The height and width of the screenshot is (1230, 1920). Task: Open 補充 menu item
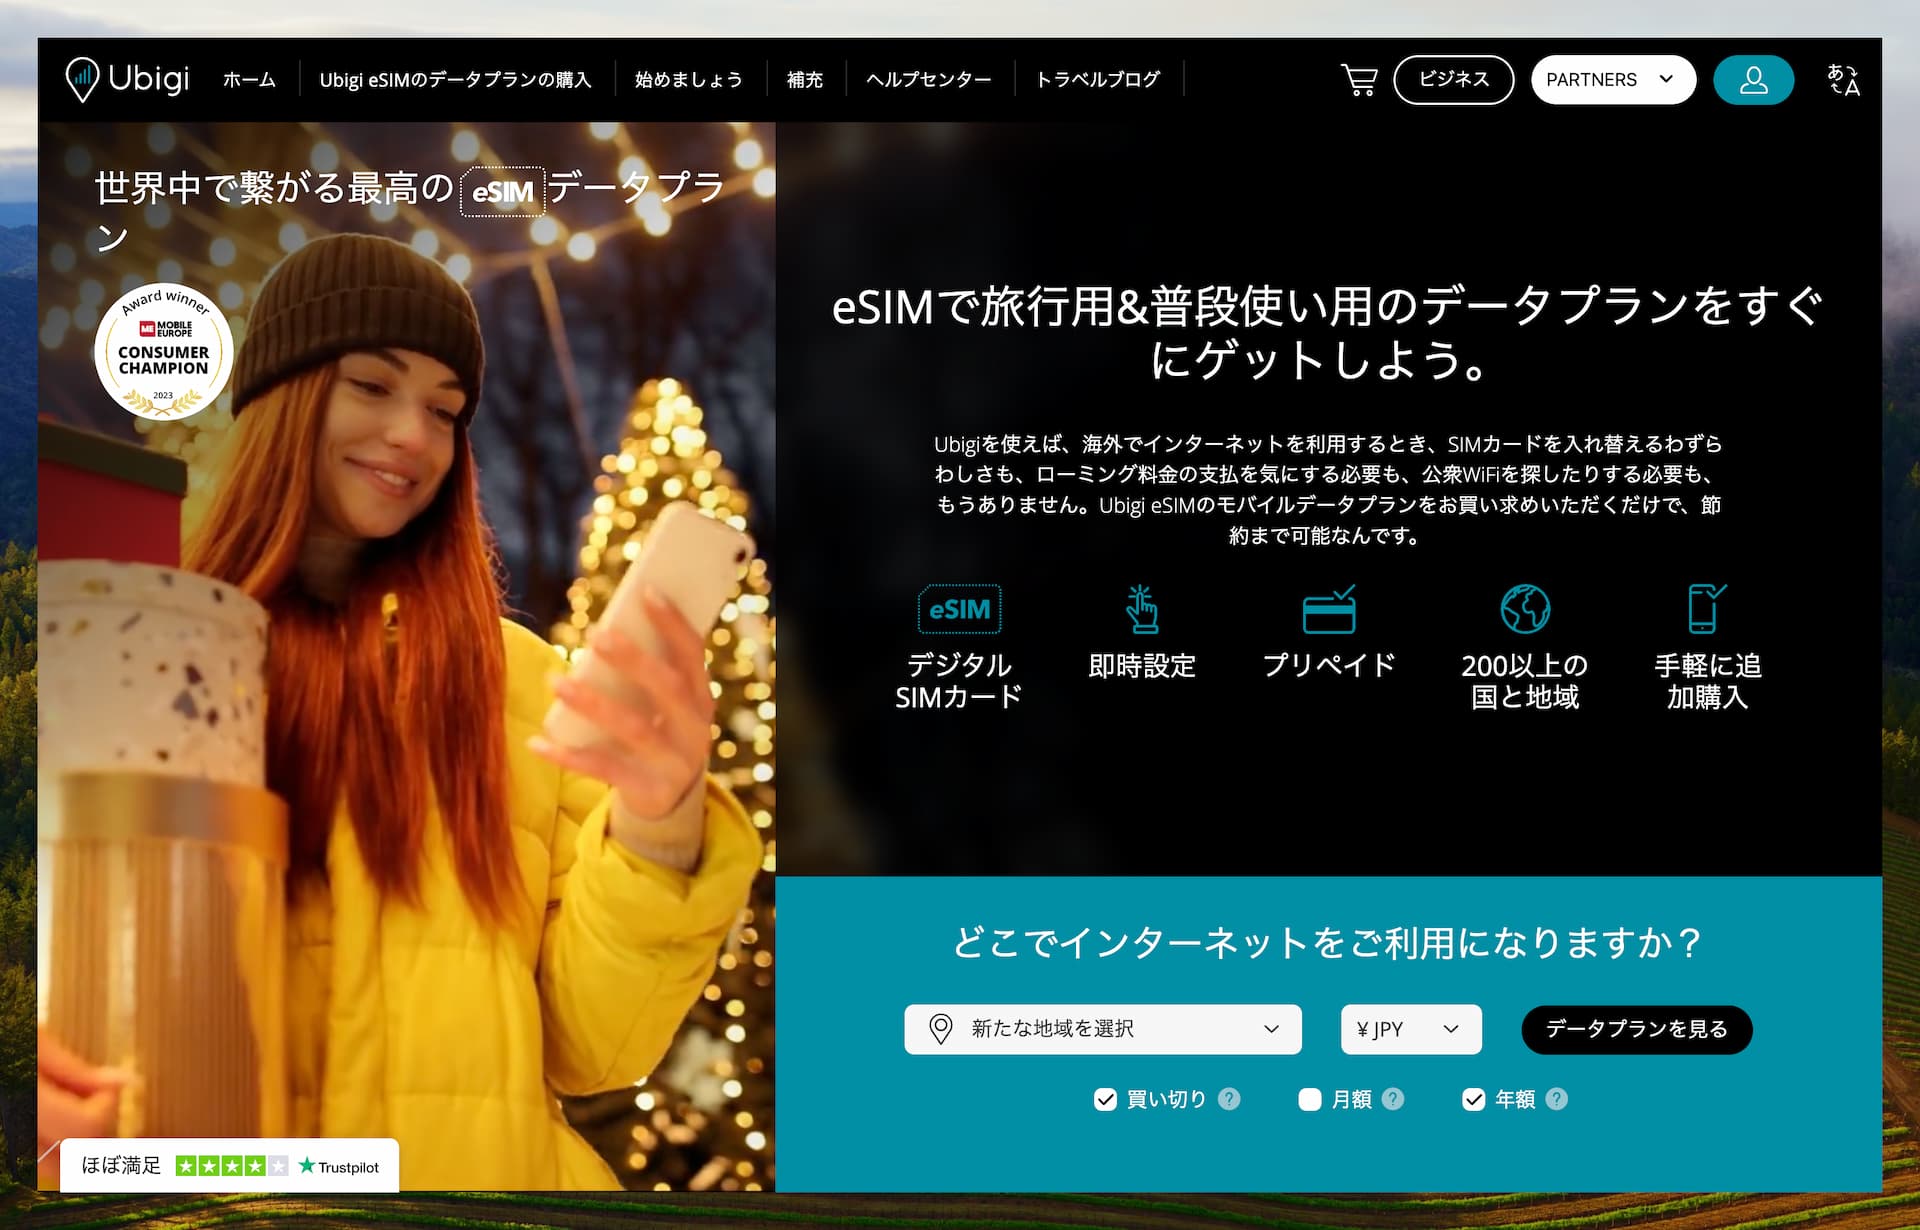804,80
